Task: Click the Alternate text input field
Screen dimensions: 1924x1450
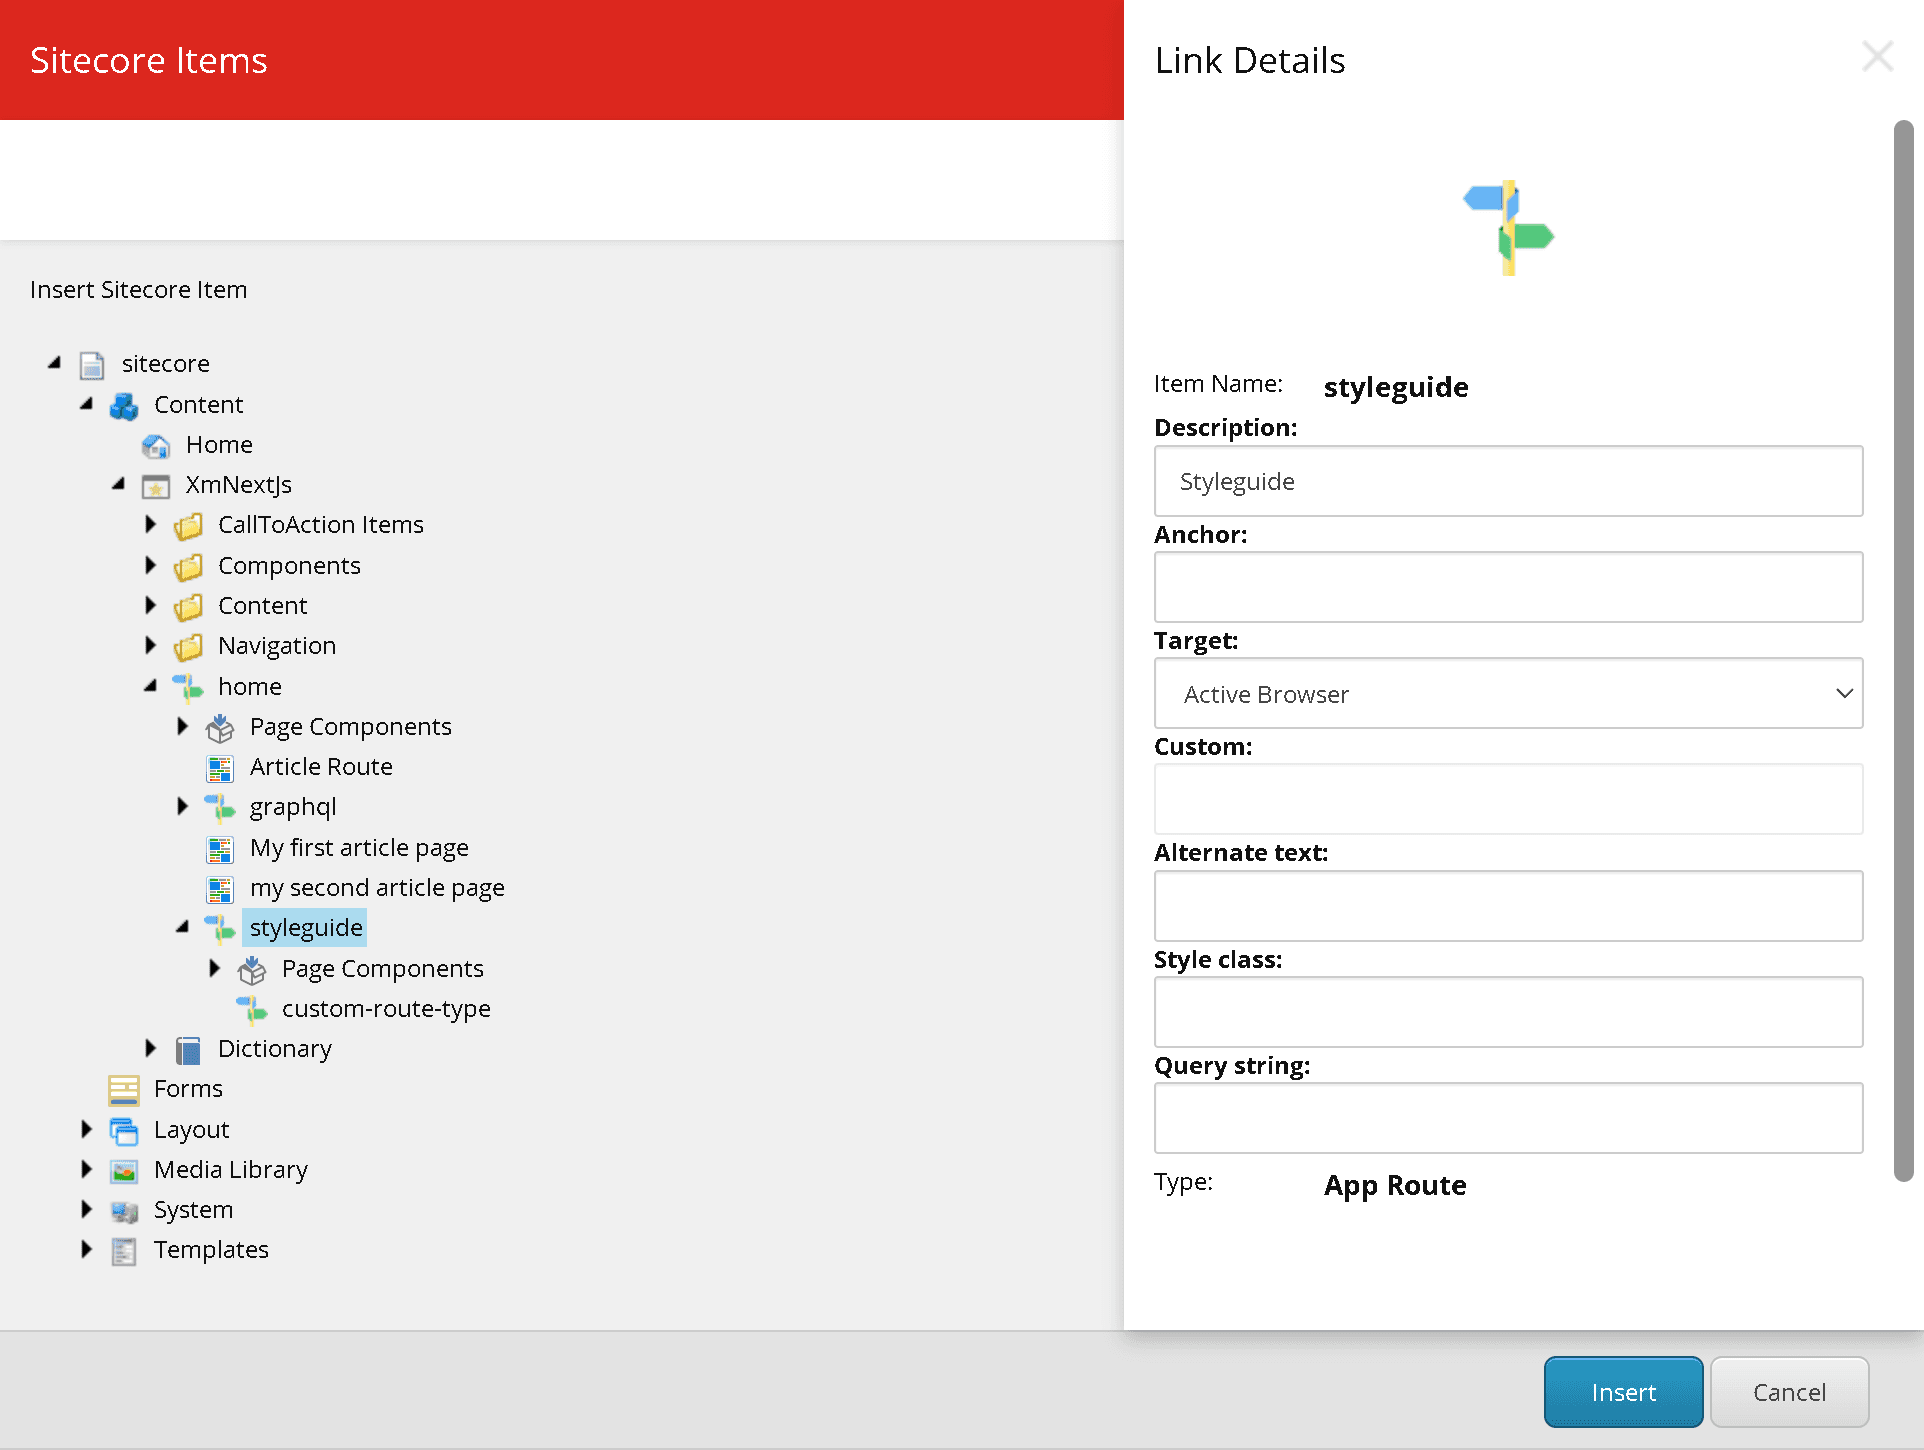Action: coord(1508,906)
